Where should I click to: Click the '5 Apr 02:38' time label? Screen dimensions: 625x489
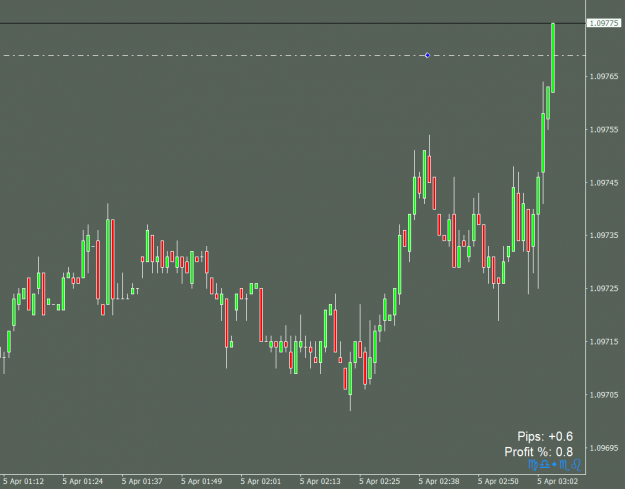coord(439,481)
